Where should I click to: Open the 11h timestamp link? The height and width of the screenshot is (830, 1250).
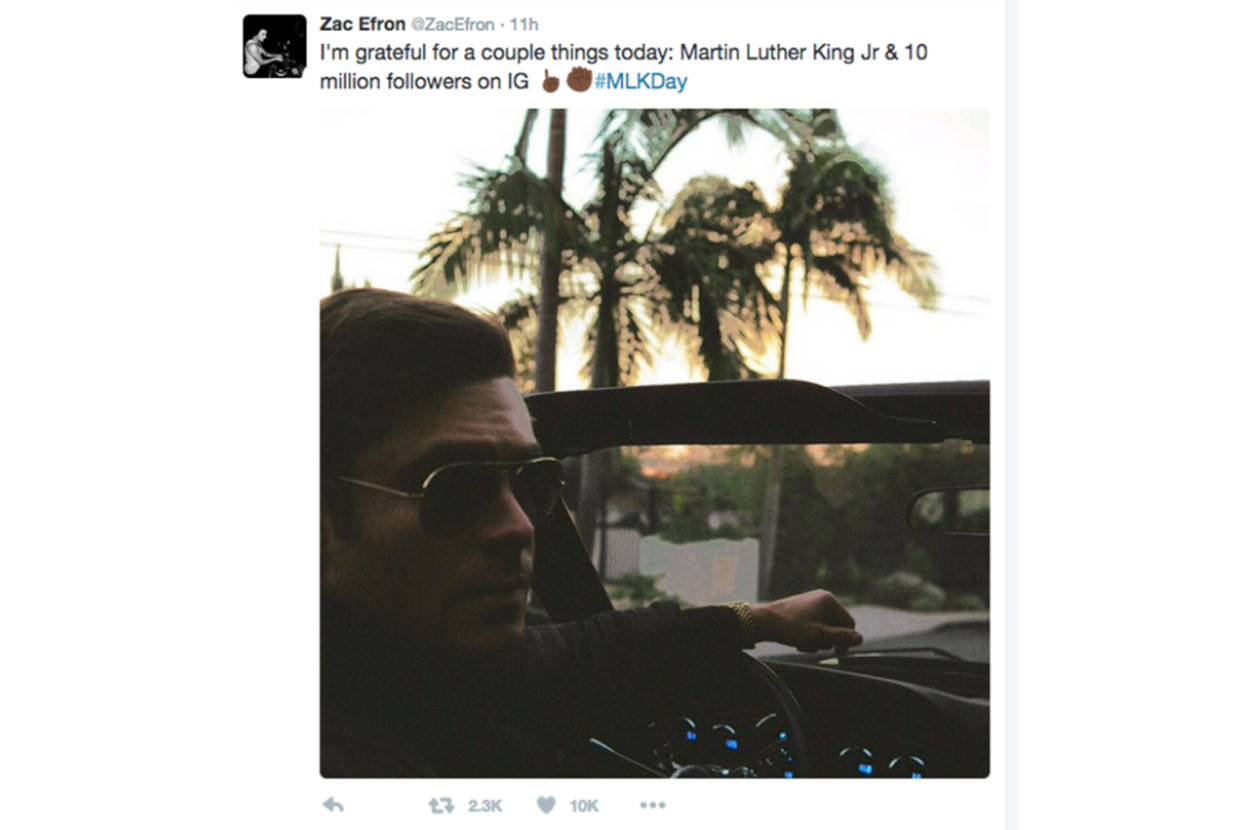click(x=523, y=24)
